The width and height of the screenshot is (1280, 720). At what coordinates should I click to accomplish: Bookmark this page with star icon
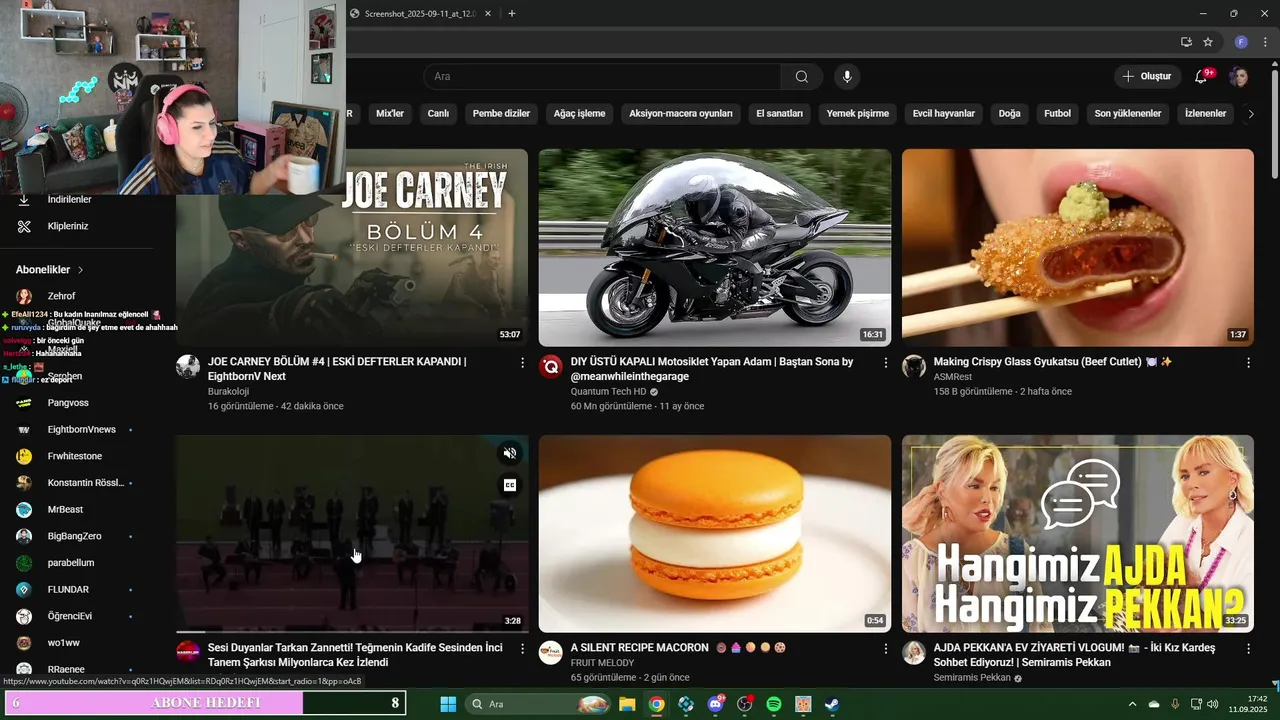[x=1208, y=42]
